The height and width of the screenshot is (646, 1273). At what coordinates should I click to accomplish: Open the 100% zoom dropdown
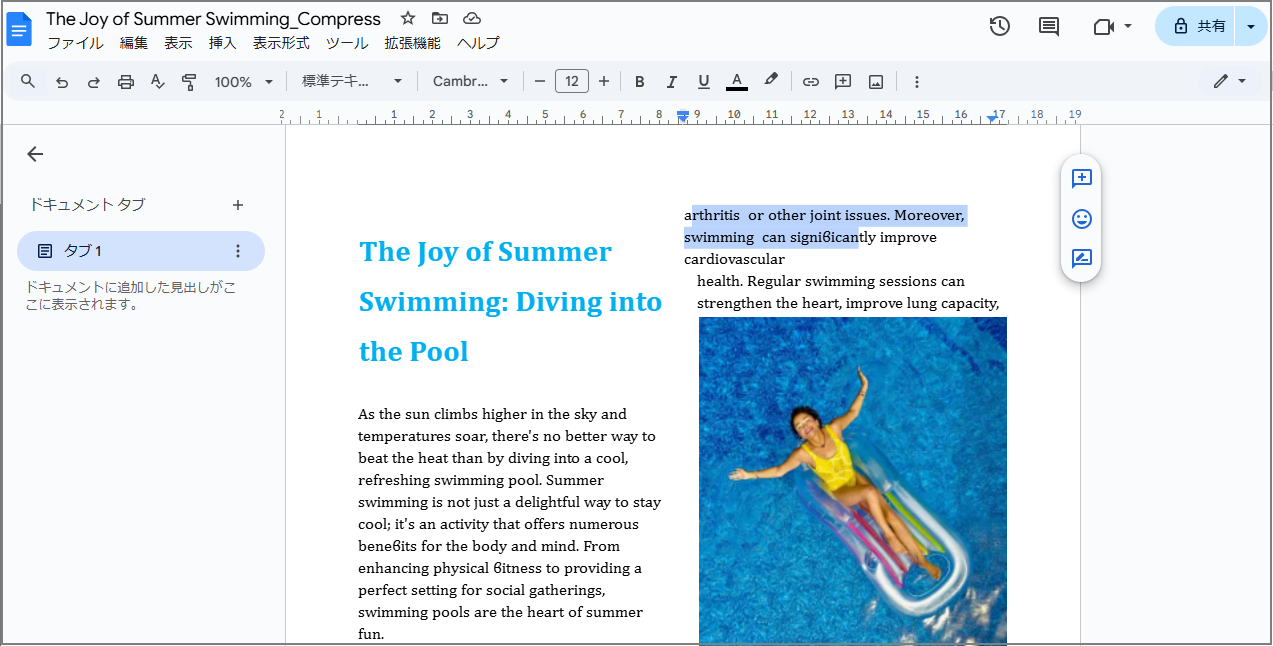[243, 82]
